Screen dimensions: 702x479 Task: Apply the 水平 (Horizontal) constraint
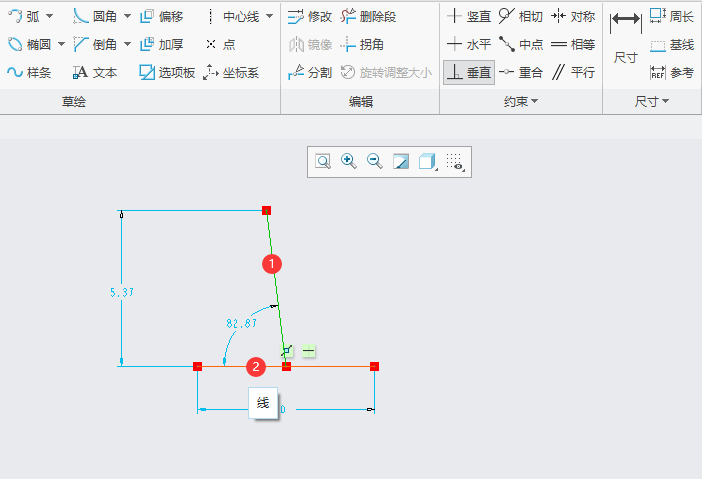point(469,44)
